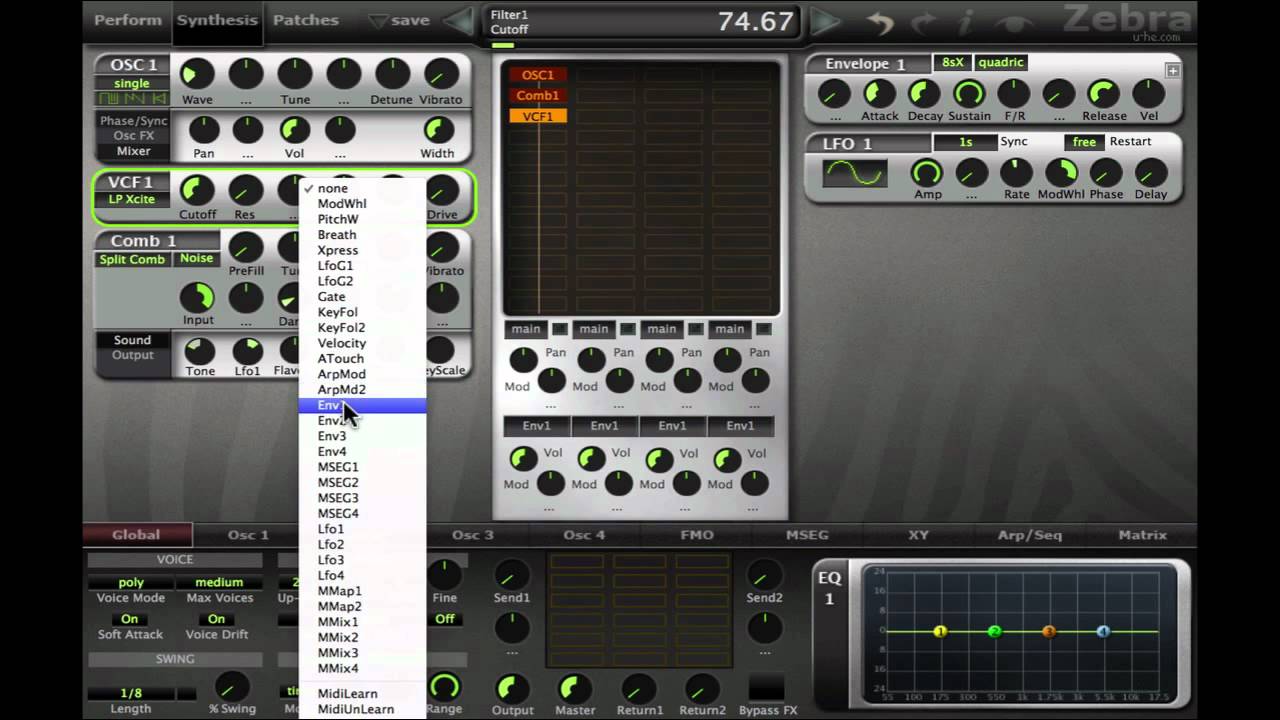Toggle Voice Drift On switch
This screenshot has width=1280, height=720.
(216, 619)
